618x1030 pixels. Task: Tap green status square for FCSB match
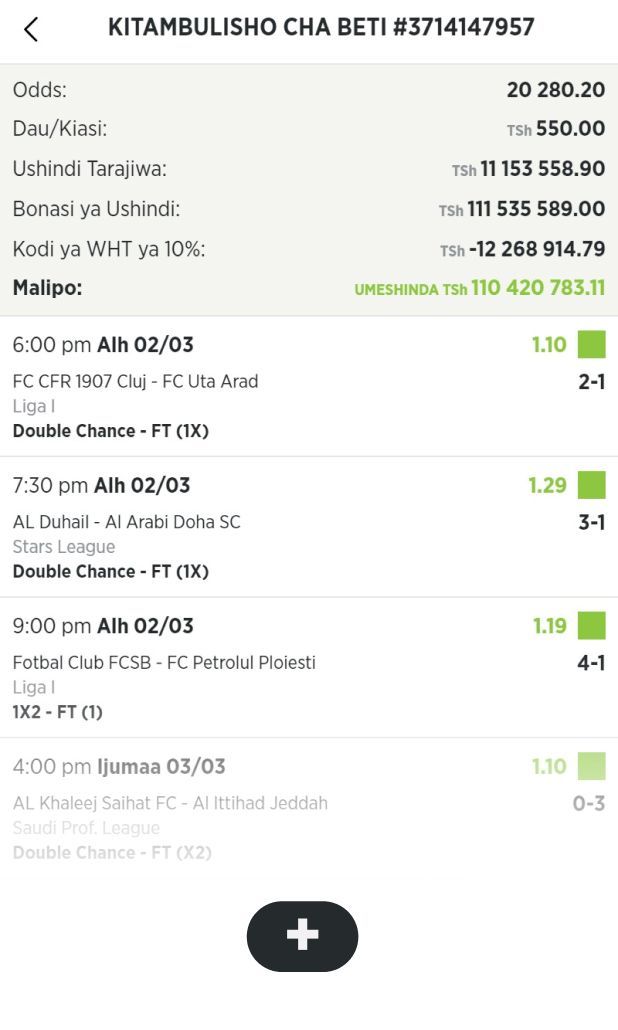[x=592, y=626]
